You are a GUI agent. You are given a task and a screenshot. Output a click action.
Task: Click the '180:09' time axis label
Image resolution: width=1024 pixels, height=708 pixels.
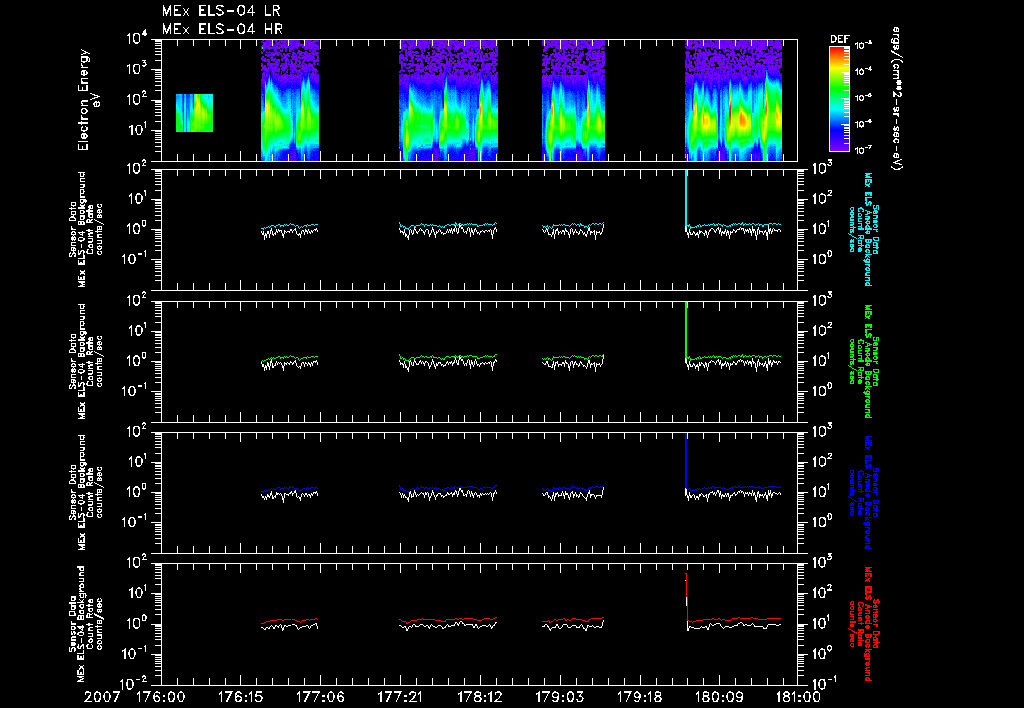click(718, 697)
